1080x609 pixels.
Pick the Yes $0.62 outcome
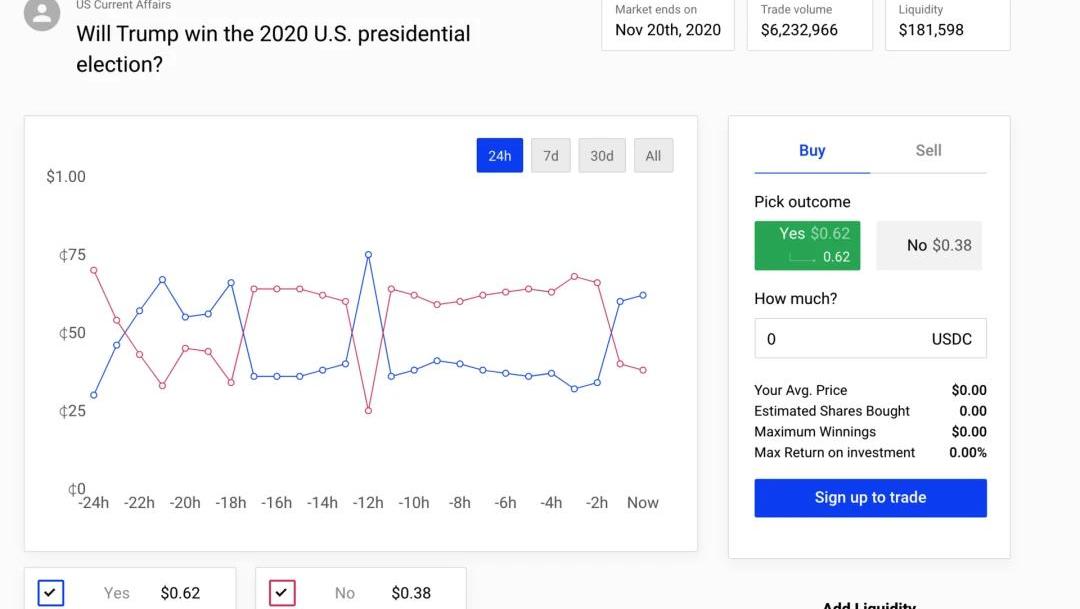point(807,245)
